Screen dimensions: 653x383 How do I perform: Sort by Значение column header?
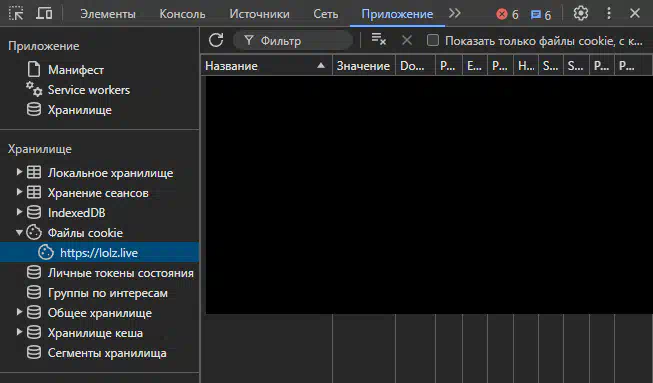[x=364, y=66]
